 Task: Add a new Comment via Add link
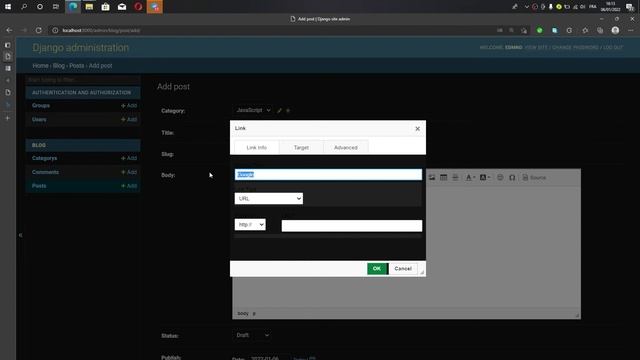(129, 172)
